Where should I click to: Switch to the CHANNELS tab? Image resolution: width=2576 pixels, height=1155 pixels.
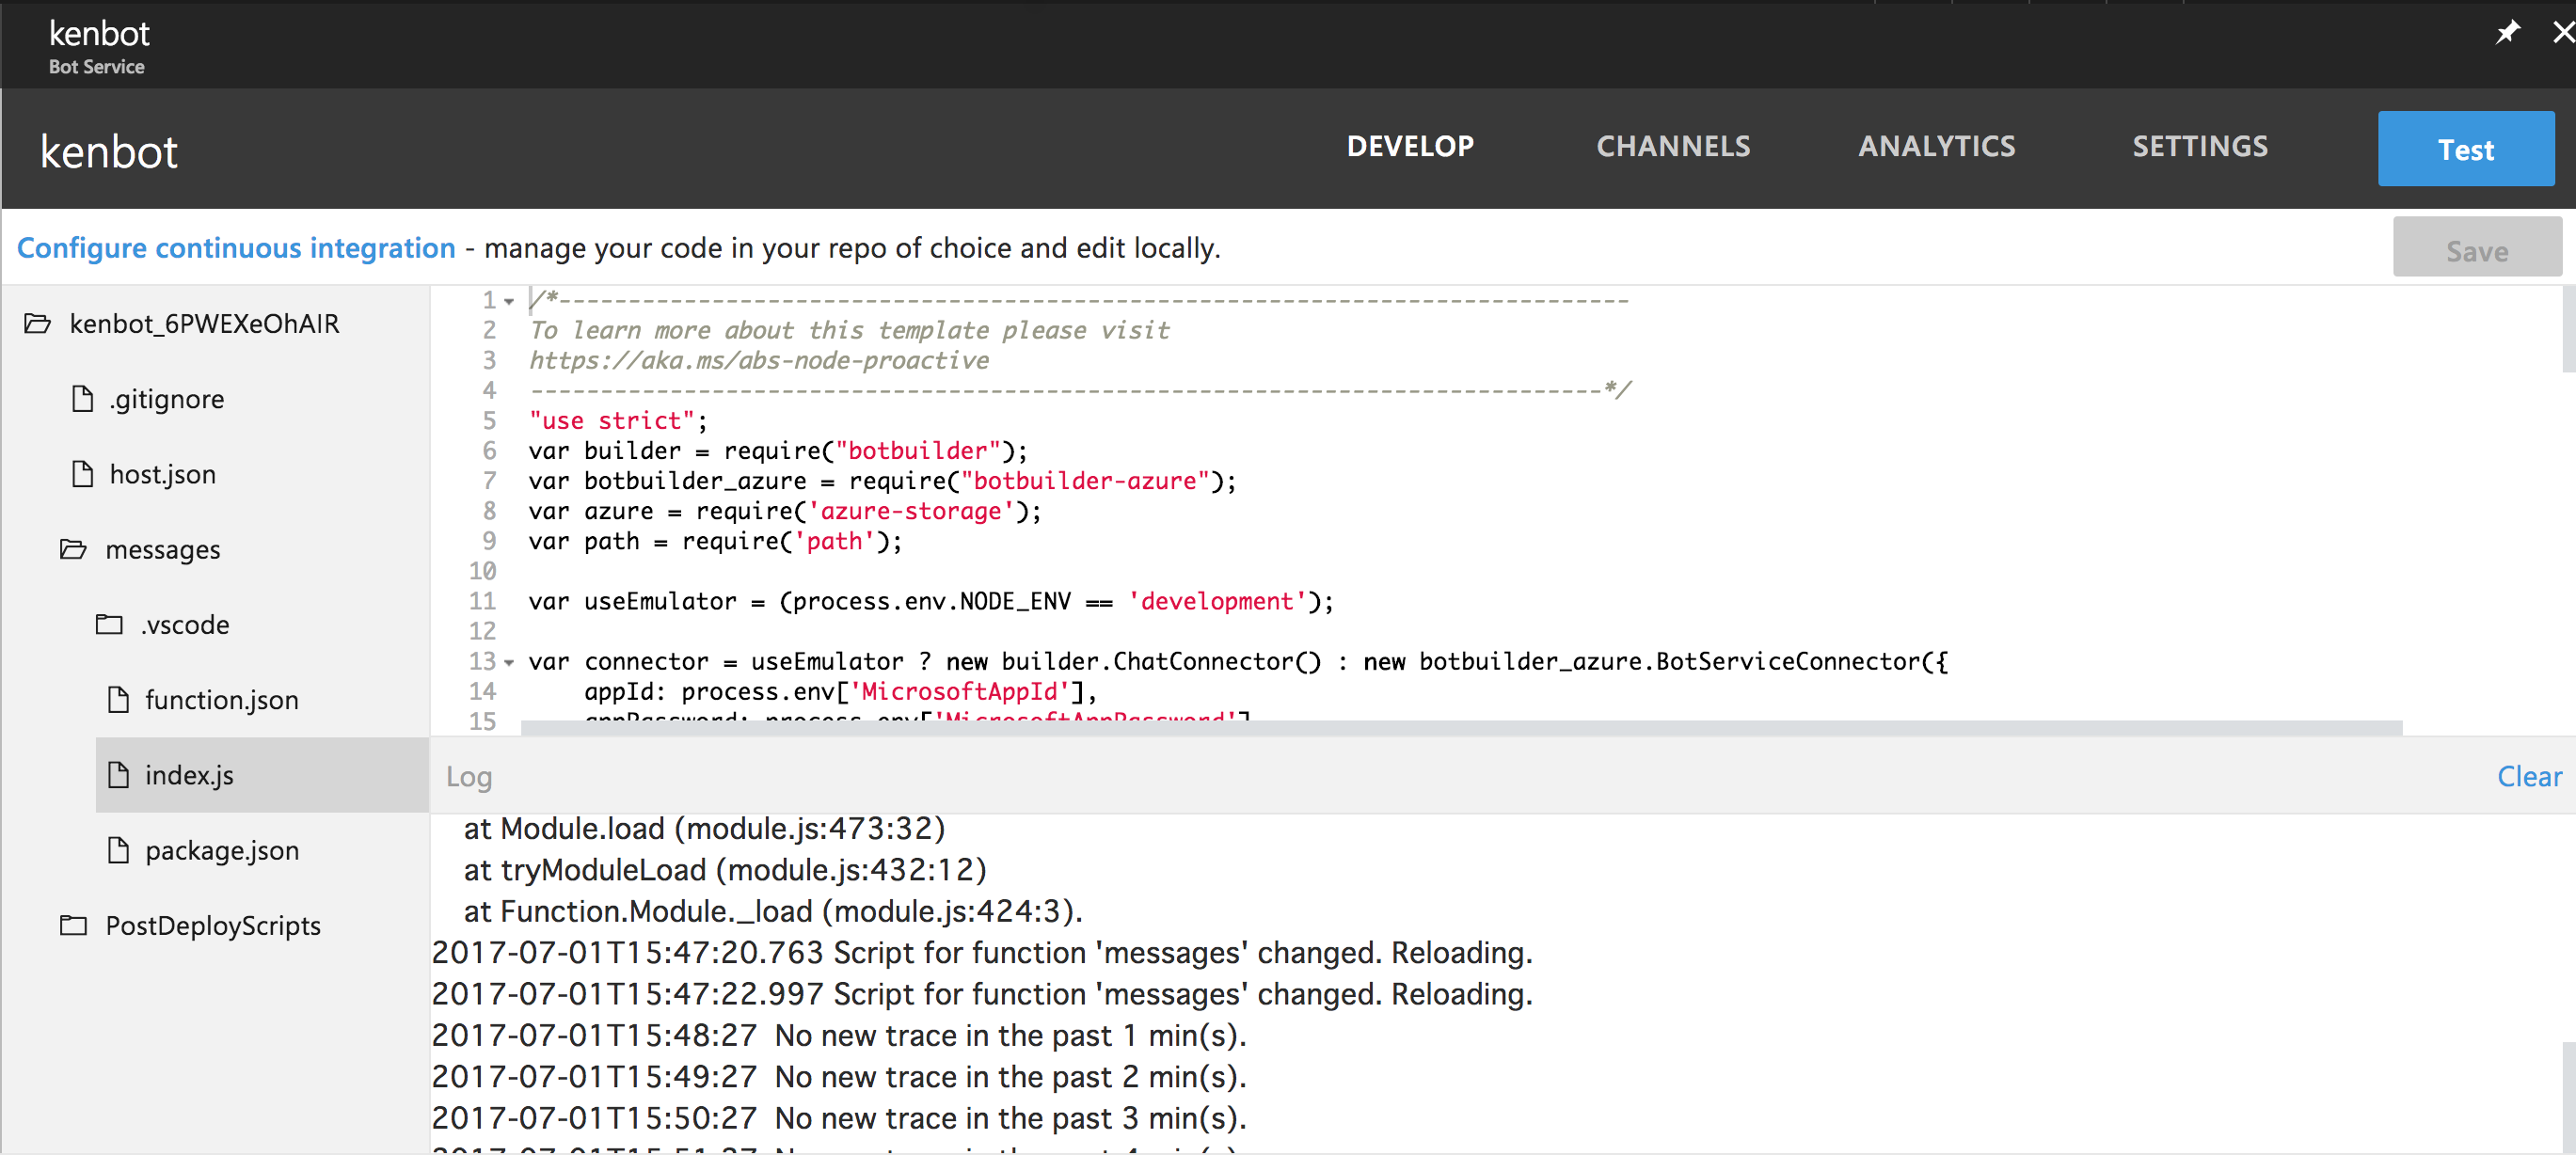(1673, 146)
